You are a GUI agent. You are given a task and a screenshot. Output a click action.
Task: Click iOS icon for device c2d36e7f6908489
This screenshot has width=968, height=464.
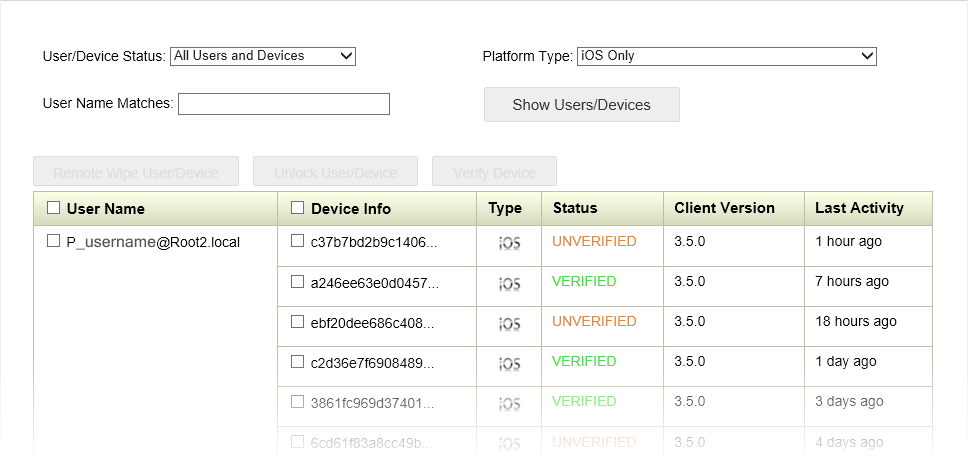point(509,364)
